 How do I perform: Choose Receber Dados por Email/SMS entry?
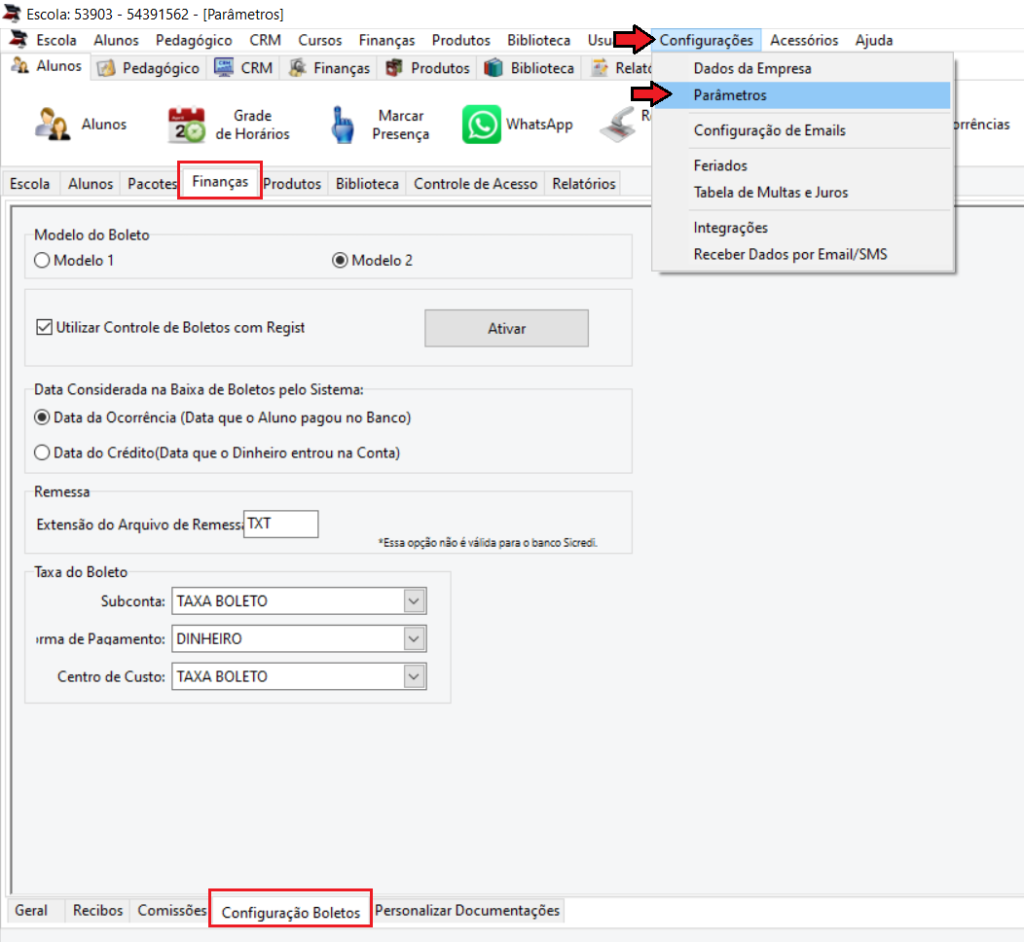click(803, 254)
